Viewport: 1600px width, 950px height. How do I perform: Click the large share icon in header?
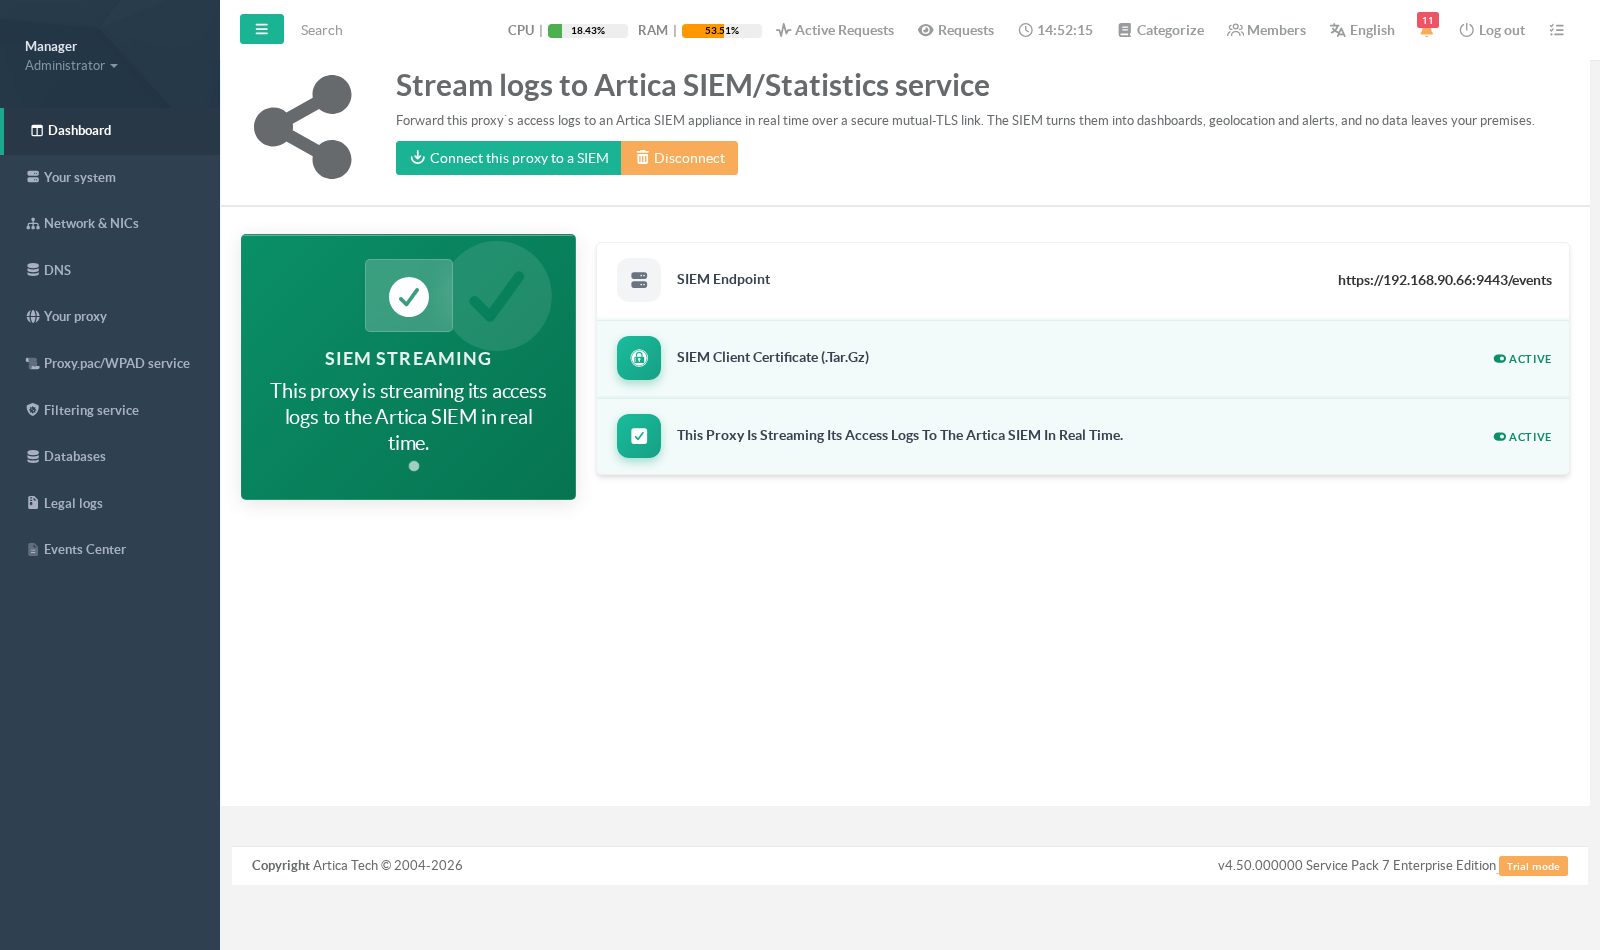[x=303, y=127]
